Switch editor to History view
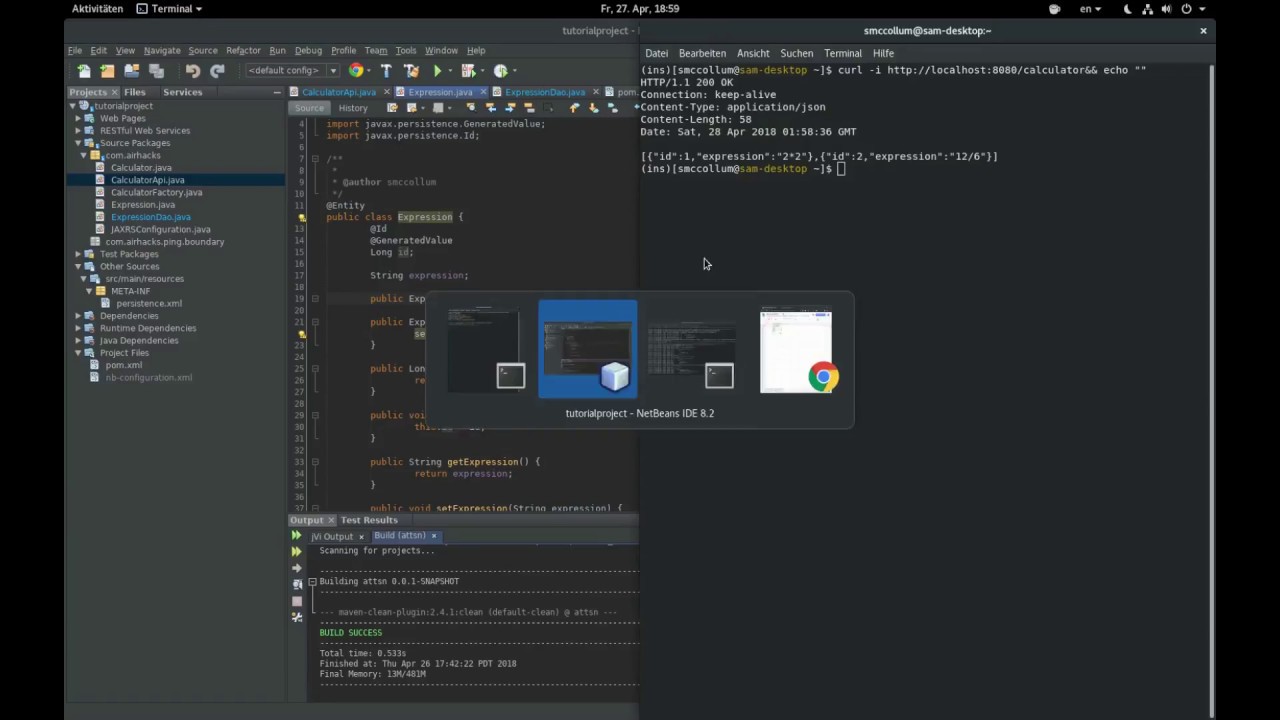The image size is (1280, 720). 353,108
